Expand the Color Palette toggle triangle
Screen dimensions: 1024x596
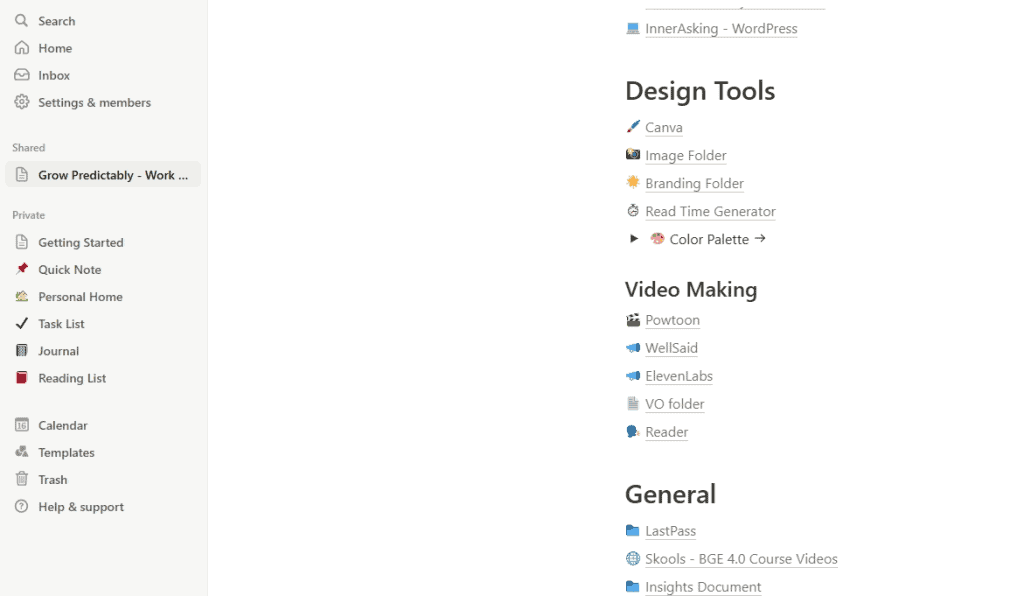pyautogui.click(x=633, y=239)
